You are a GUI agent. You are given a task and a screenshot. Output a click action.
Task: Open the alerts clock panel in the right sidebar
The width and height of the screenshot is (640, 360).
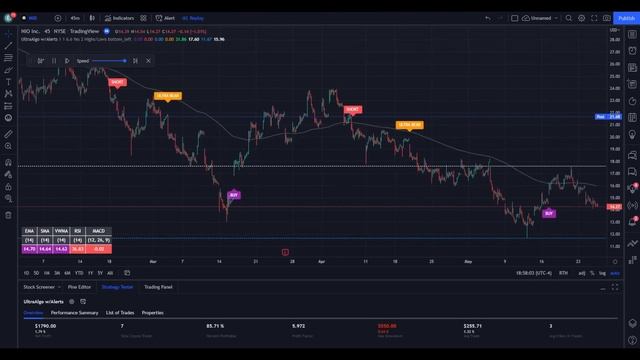click(x=632, y=51)
